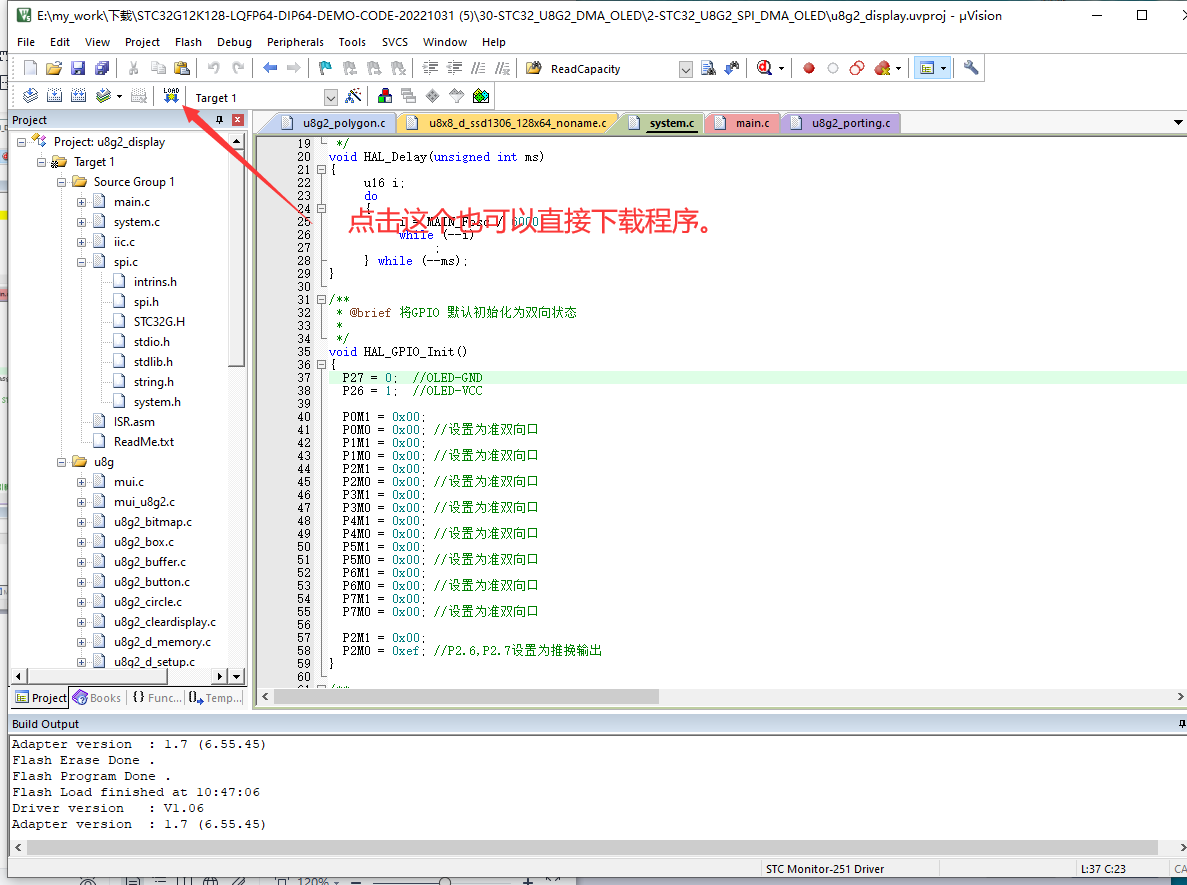Open the Target 1 dropdown list
Viewport: 1187px width, 885px height.
331,97
